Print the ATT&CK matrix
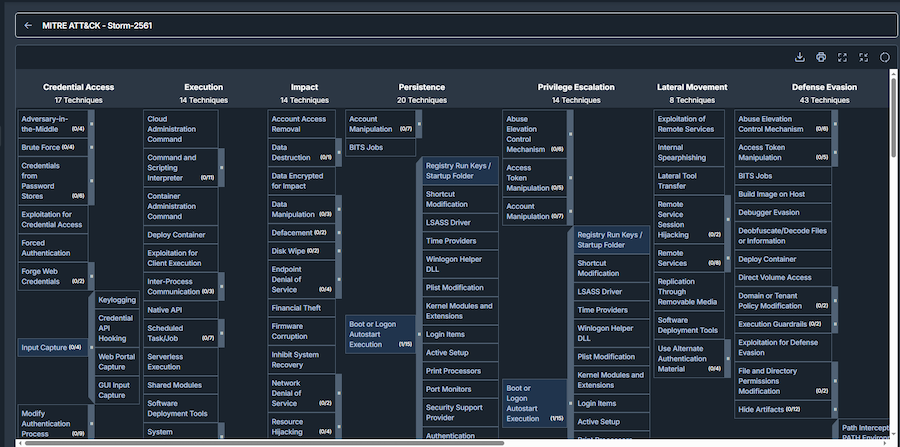 [821, 57]
